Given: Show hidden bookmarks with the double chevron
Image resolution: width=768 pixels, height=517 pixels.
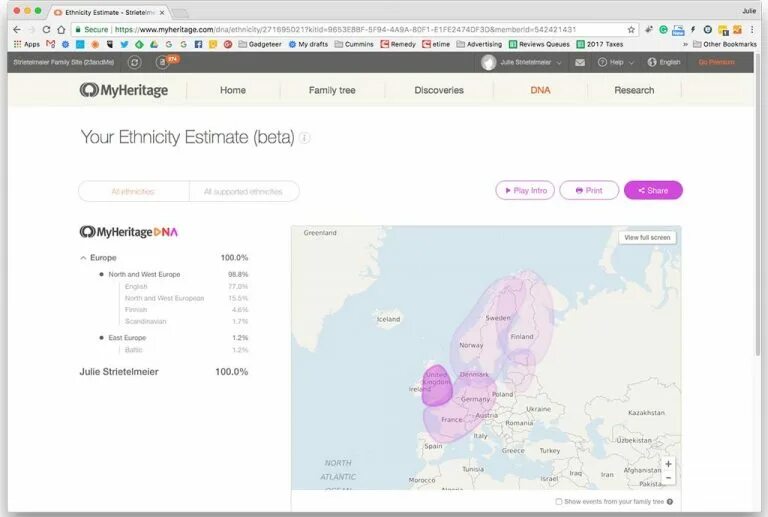Looking at the screenshot, I should pos(685,44).
